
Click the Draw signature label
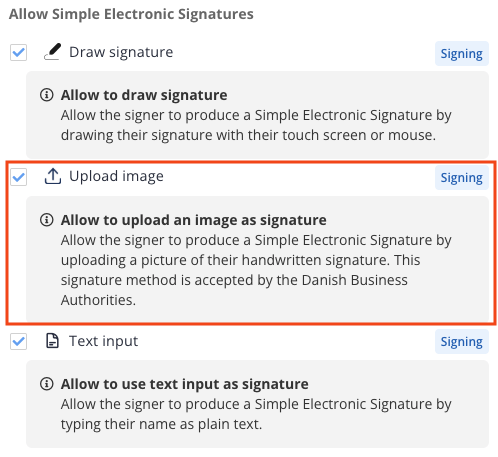[x=121, y=52]
